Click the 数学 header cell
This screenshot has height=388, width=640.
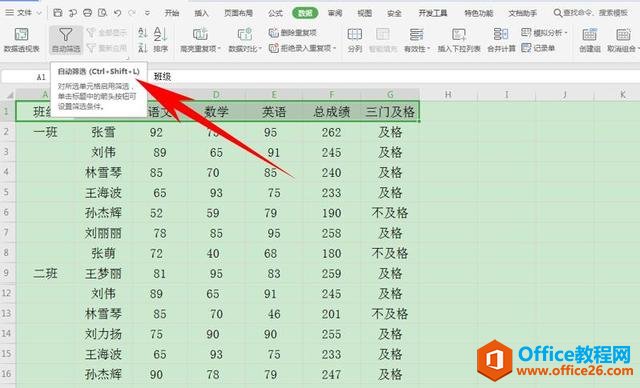click(216, 112)
